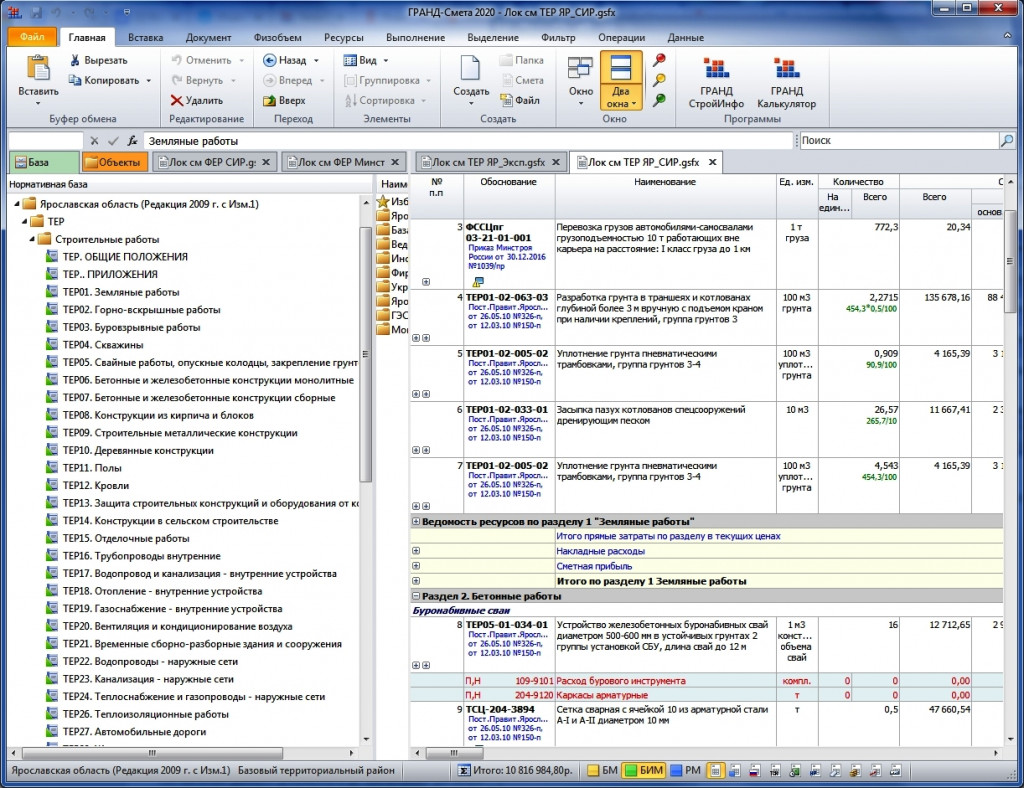The width and height of the screenshot is (1024, 788).
Task: Close the Лок см ФЕР Минст tab
Action: (395, 162)
